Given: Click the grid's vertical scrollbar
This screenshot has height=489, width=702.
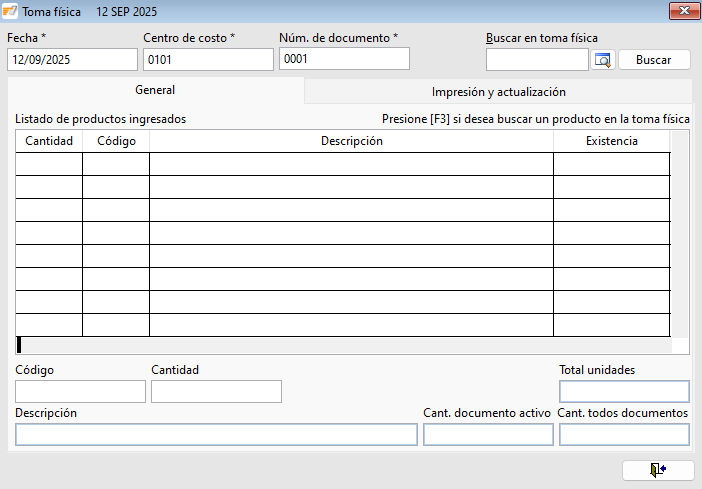Looking at the screenshot, I should click(x=679, y=235).
